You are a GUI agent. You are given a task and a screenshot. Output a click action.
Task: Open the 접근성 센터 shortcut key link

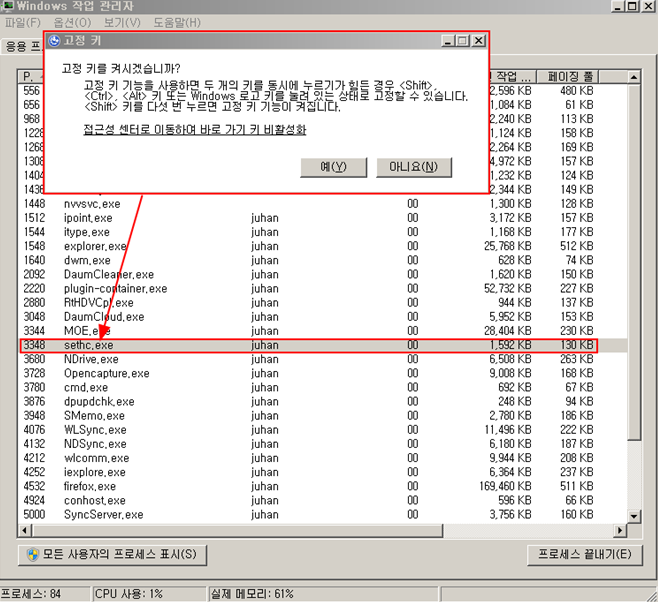click(x=195, y=130)
